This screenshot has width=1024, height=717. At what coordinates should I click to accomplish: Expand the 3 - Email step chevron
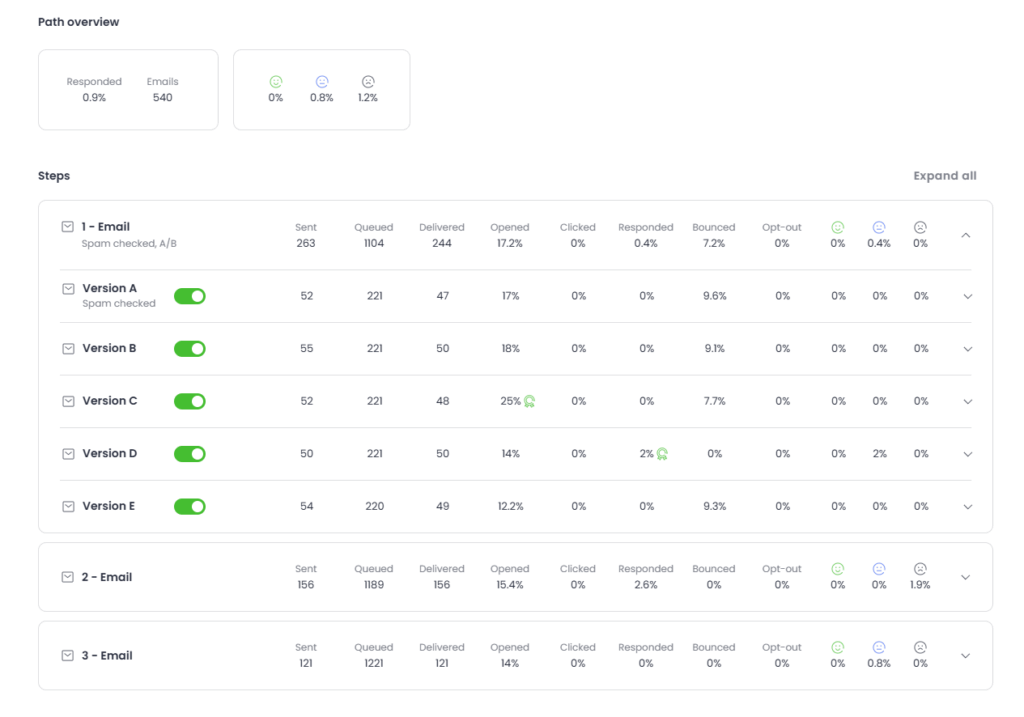coord(965,656)
